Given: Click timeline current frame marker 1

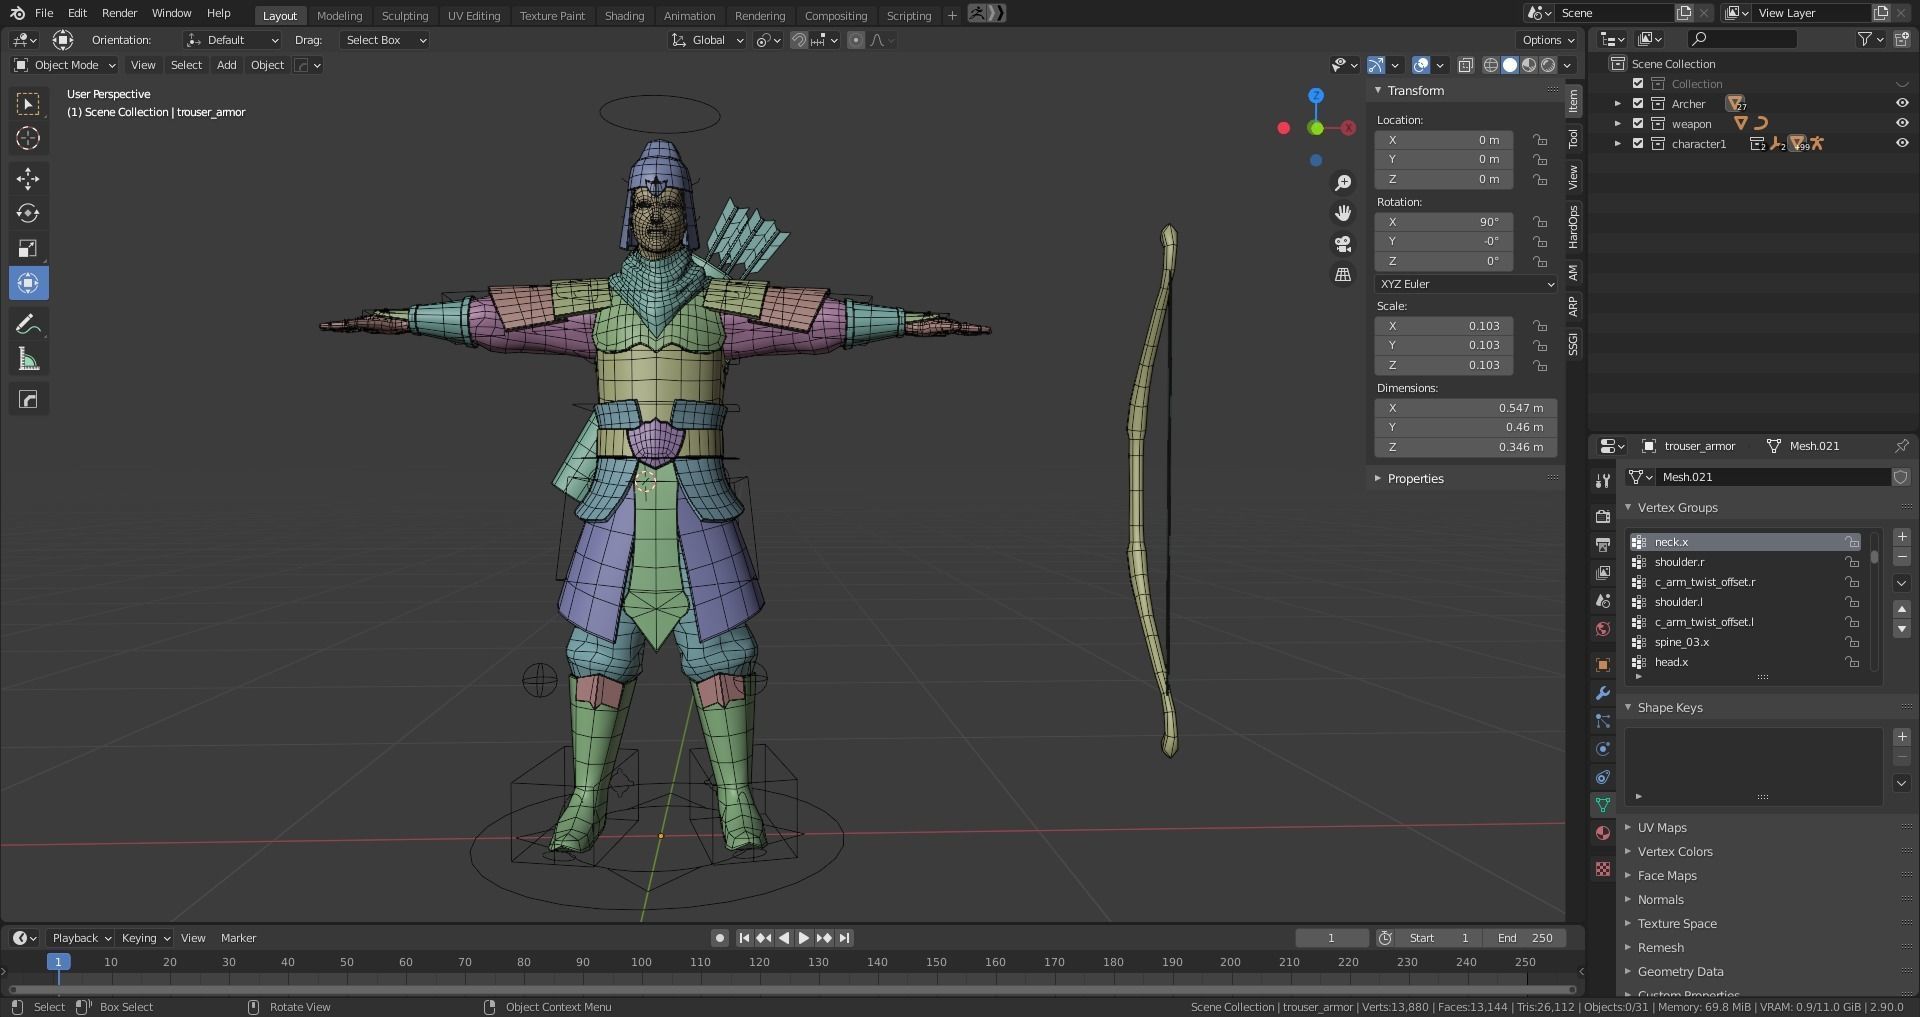Looking at the screenshot, I should pos(58,962).
